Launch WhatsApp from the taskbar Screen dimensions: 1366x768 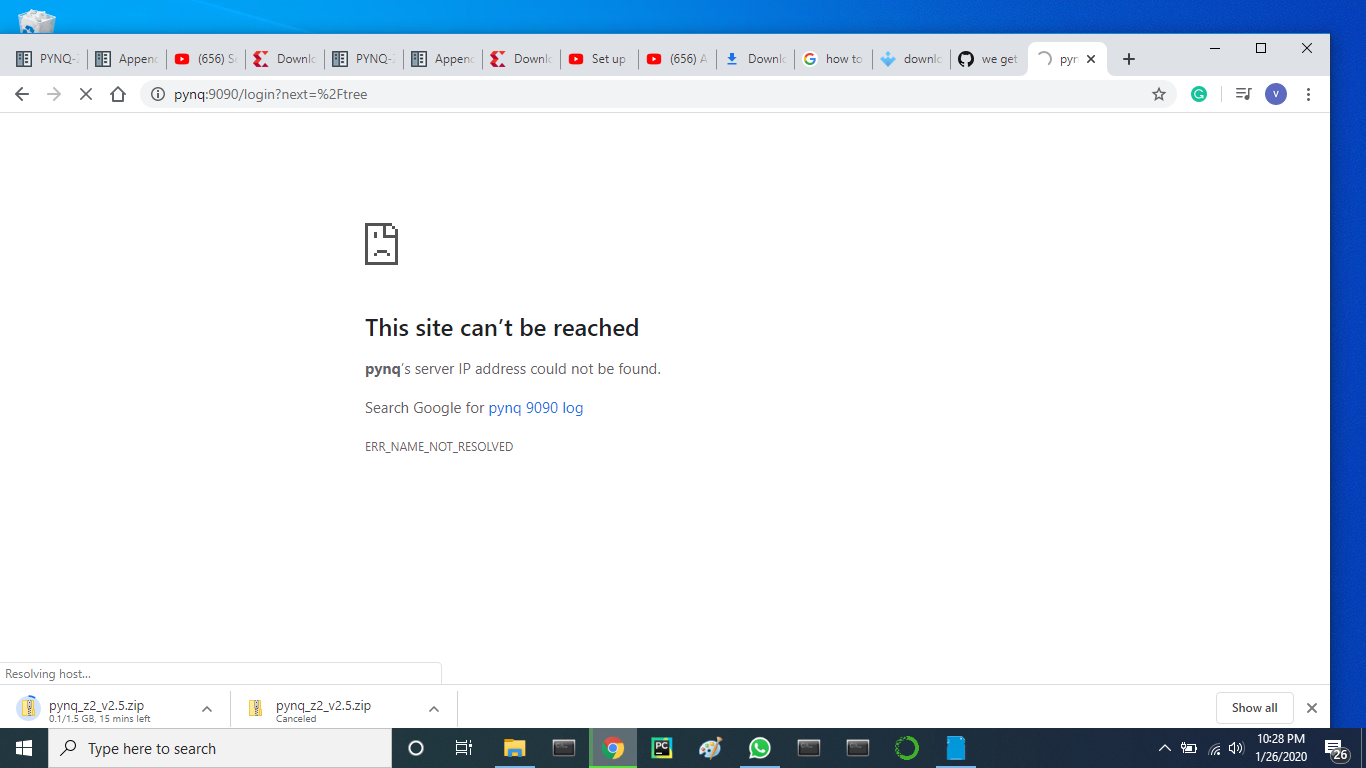tap(759, 747)
